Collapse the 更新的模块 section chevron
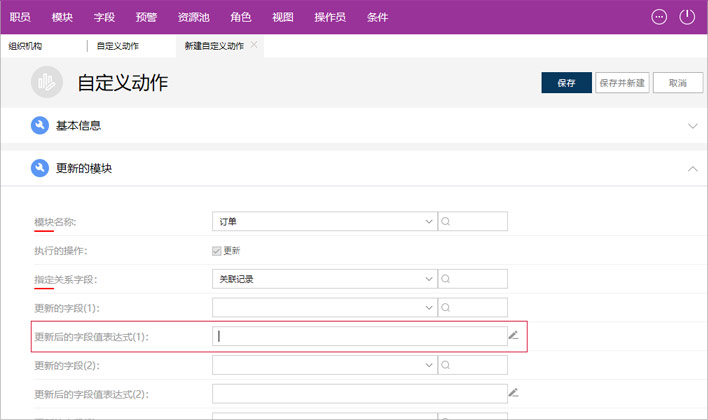The width and height of the screenshot is (708, 420). (692, 168)
